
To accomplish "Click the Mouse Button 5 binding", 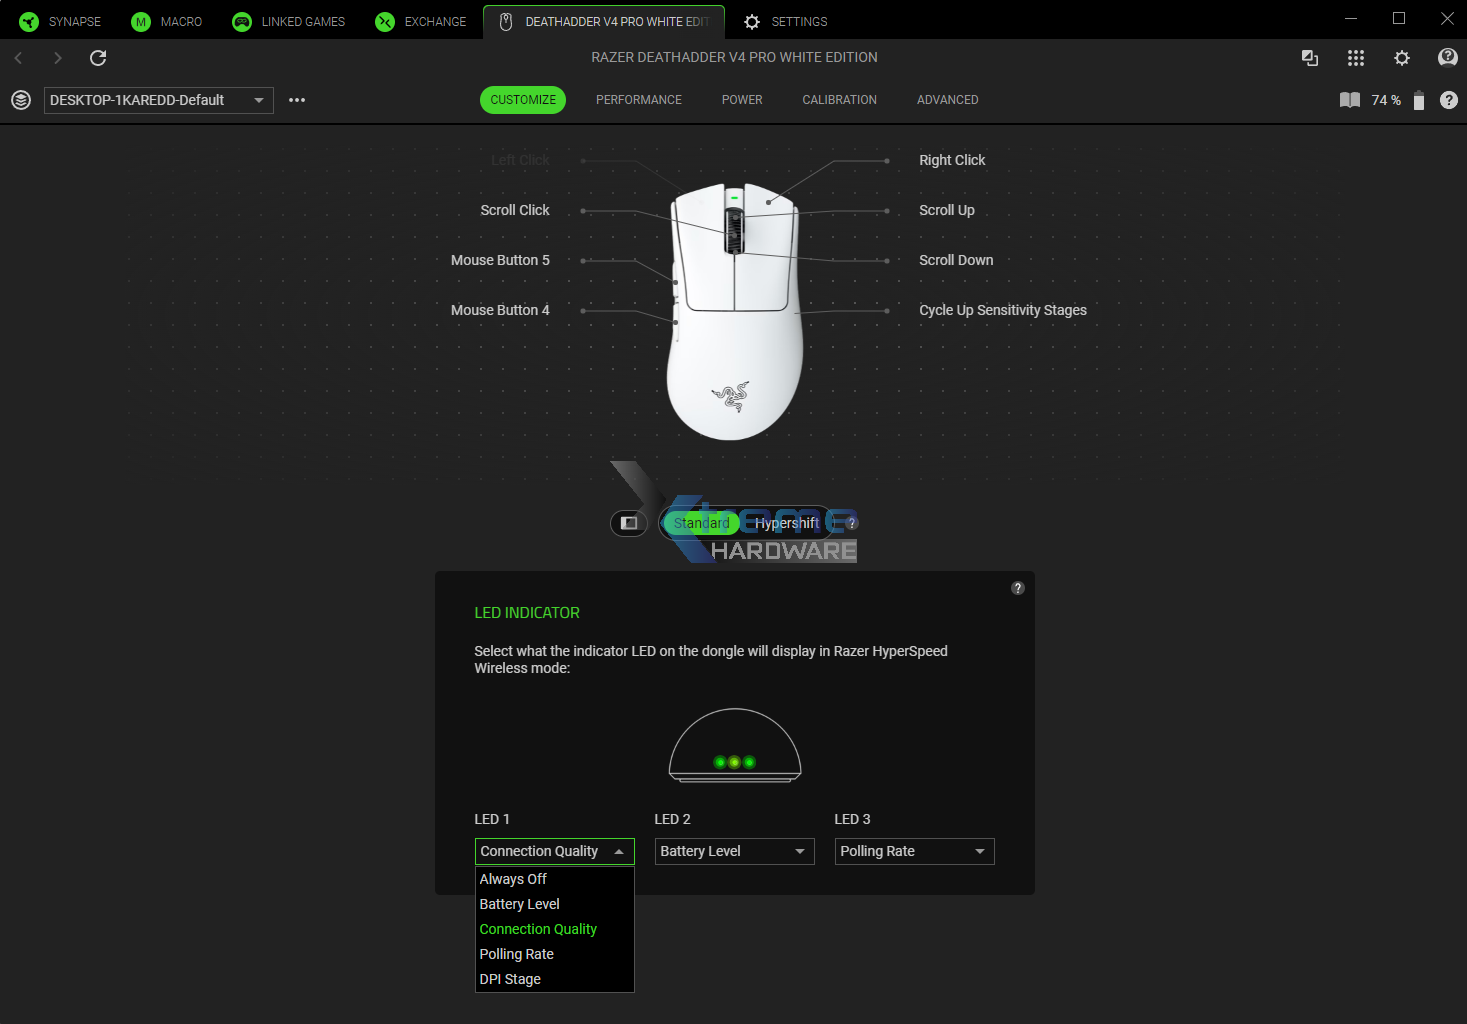I will [500, 260].
